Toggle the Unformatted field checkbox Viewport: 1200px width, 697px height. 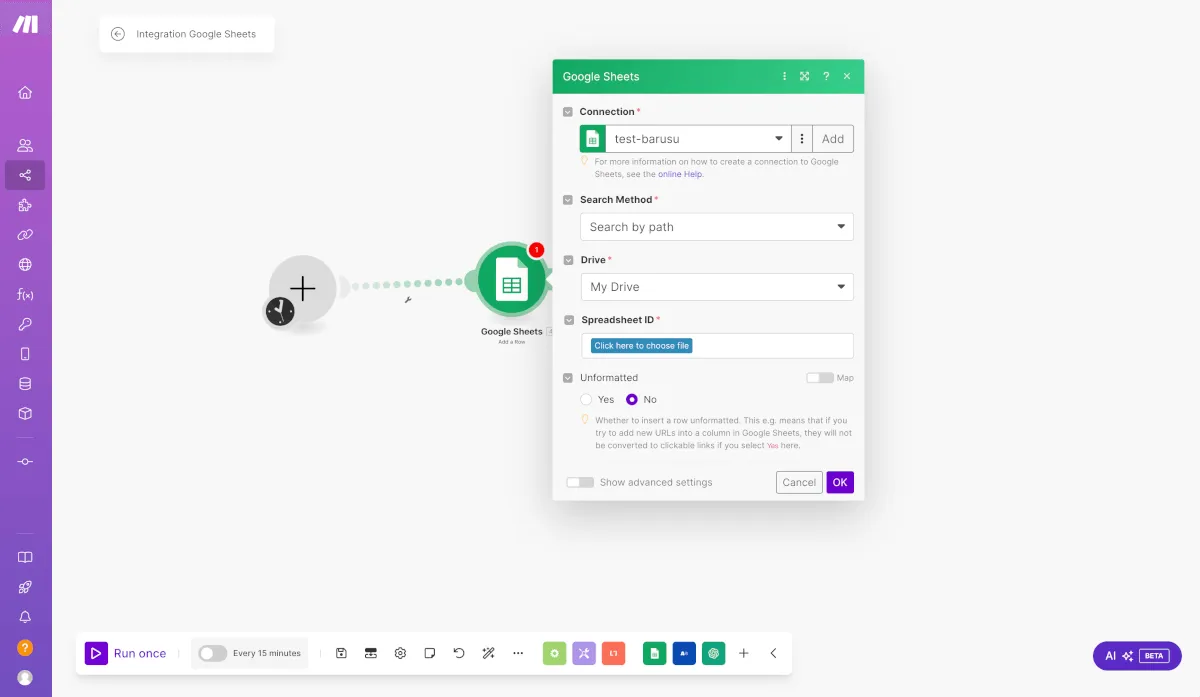(568, 378)
